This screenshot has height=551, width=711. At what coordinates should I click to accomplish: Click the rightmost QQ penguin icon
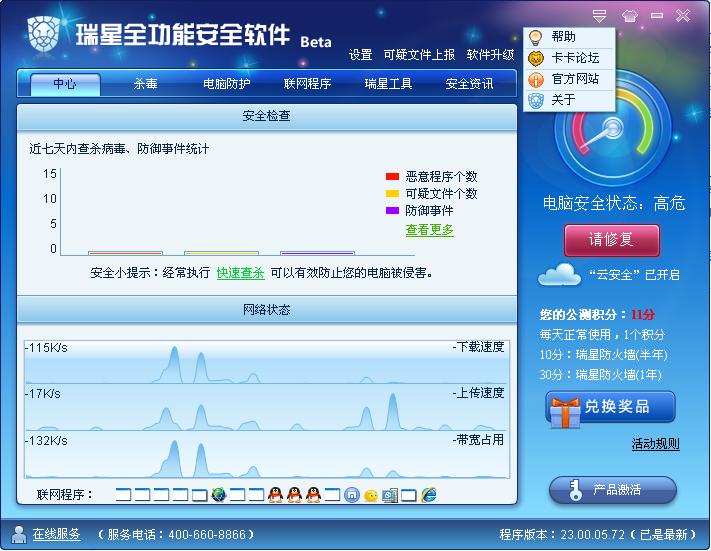click(313, 494)
